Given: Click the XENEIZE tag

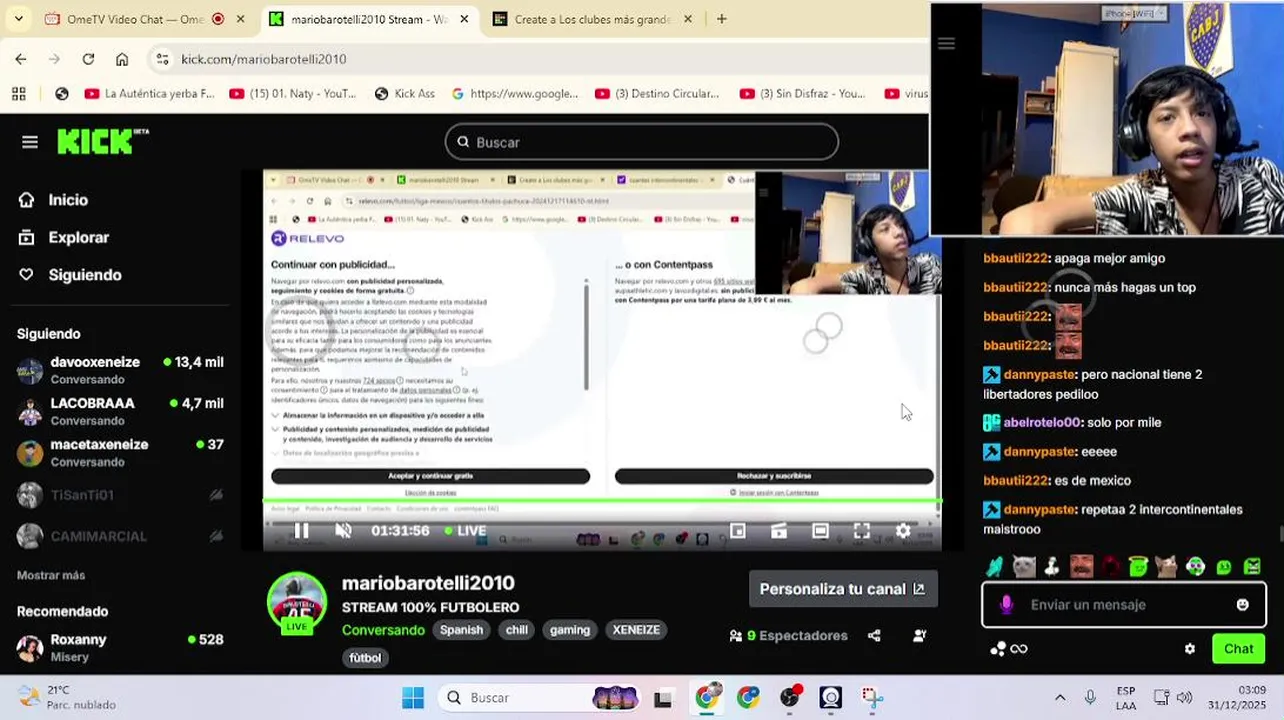Looking at the screenshot, I should tap(636, 630).
